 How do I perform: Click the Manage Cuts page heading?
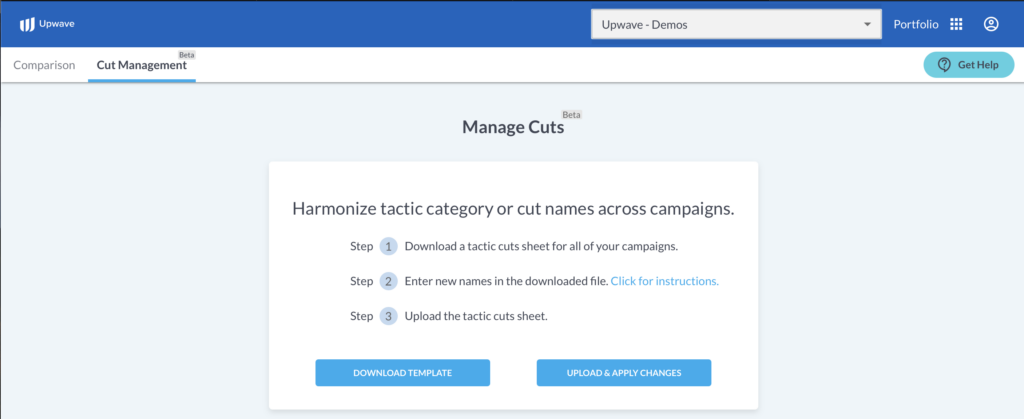point(513,127)
